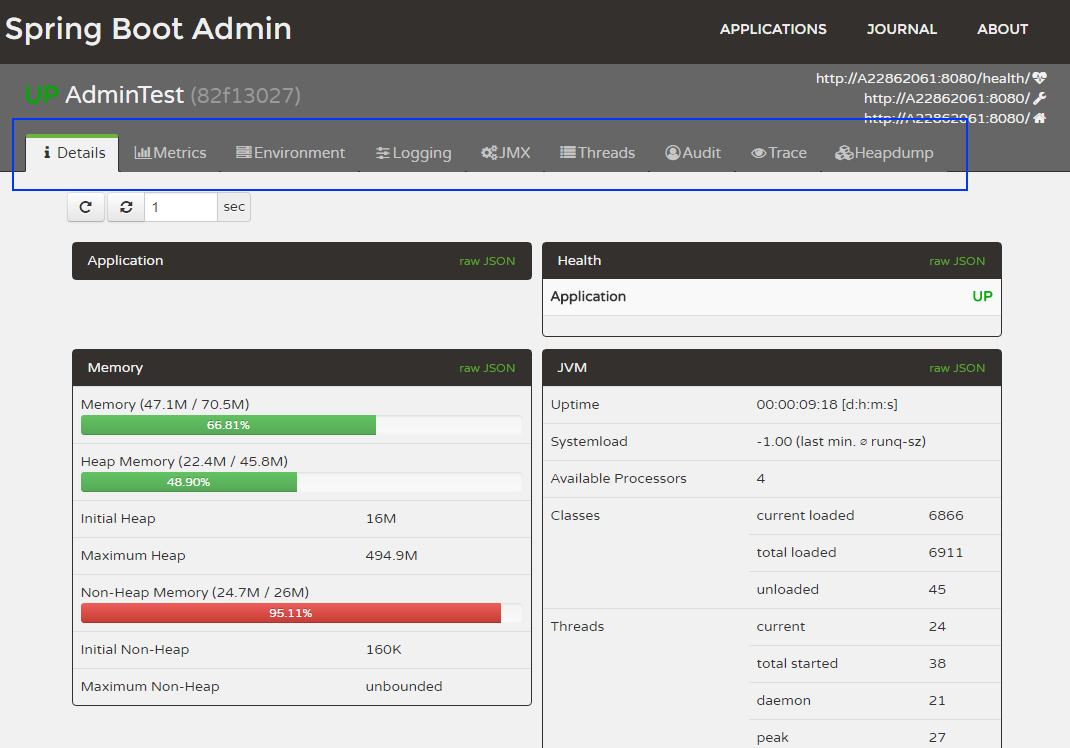Click the home service URL icon

point(1039,118)
